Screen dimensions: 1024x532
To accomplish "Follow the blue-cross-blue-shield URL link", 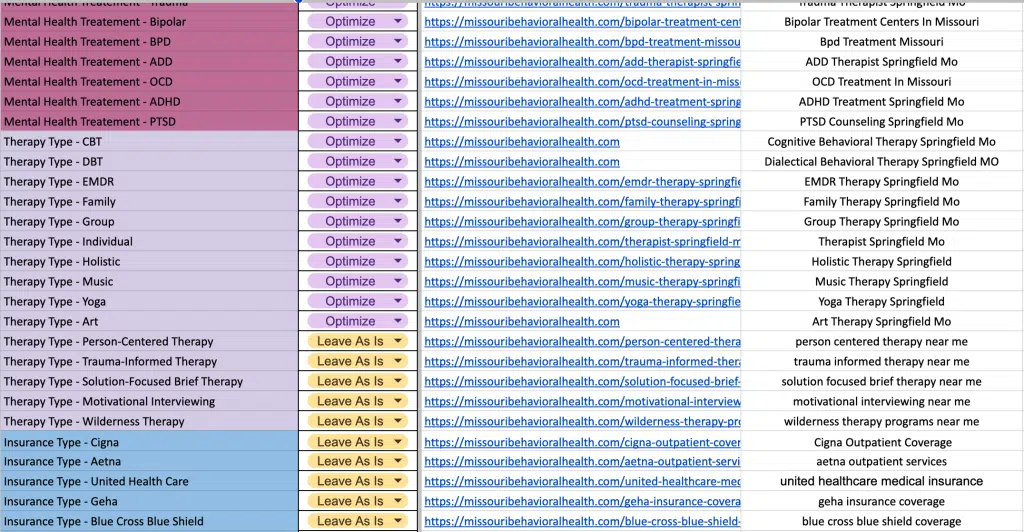I will point(582,522).
